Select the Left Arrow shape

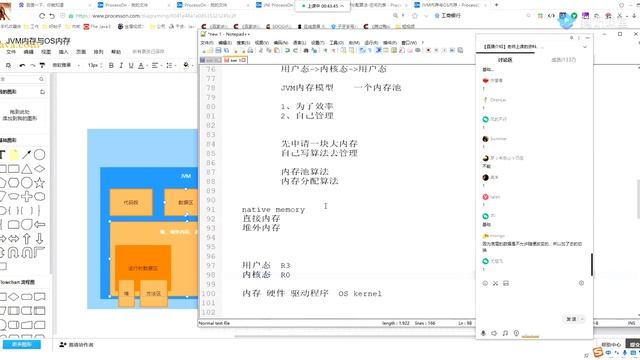tap(40, 224)
